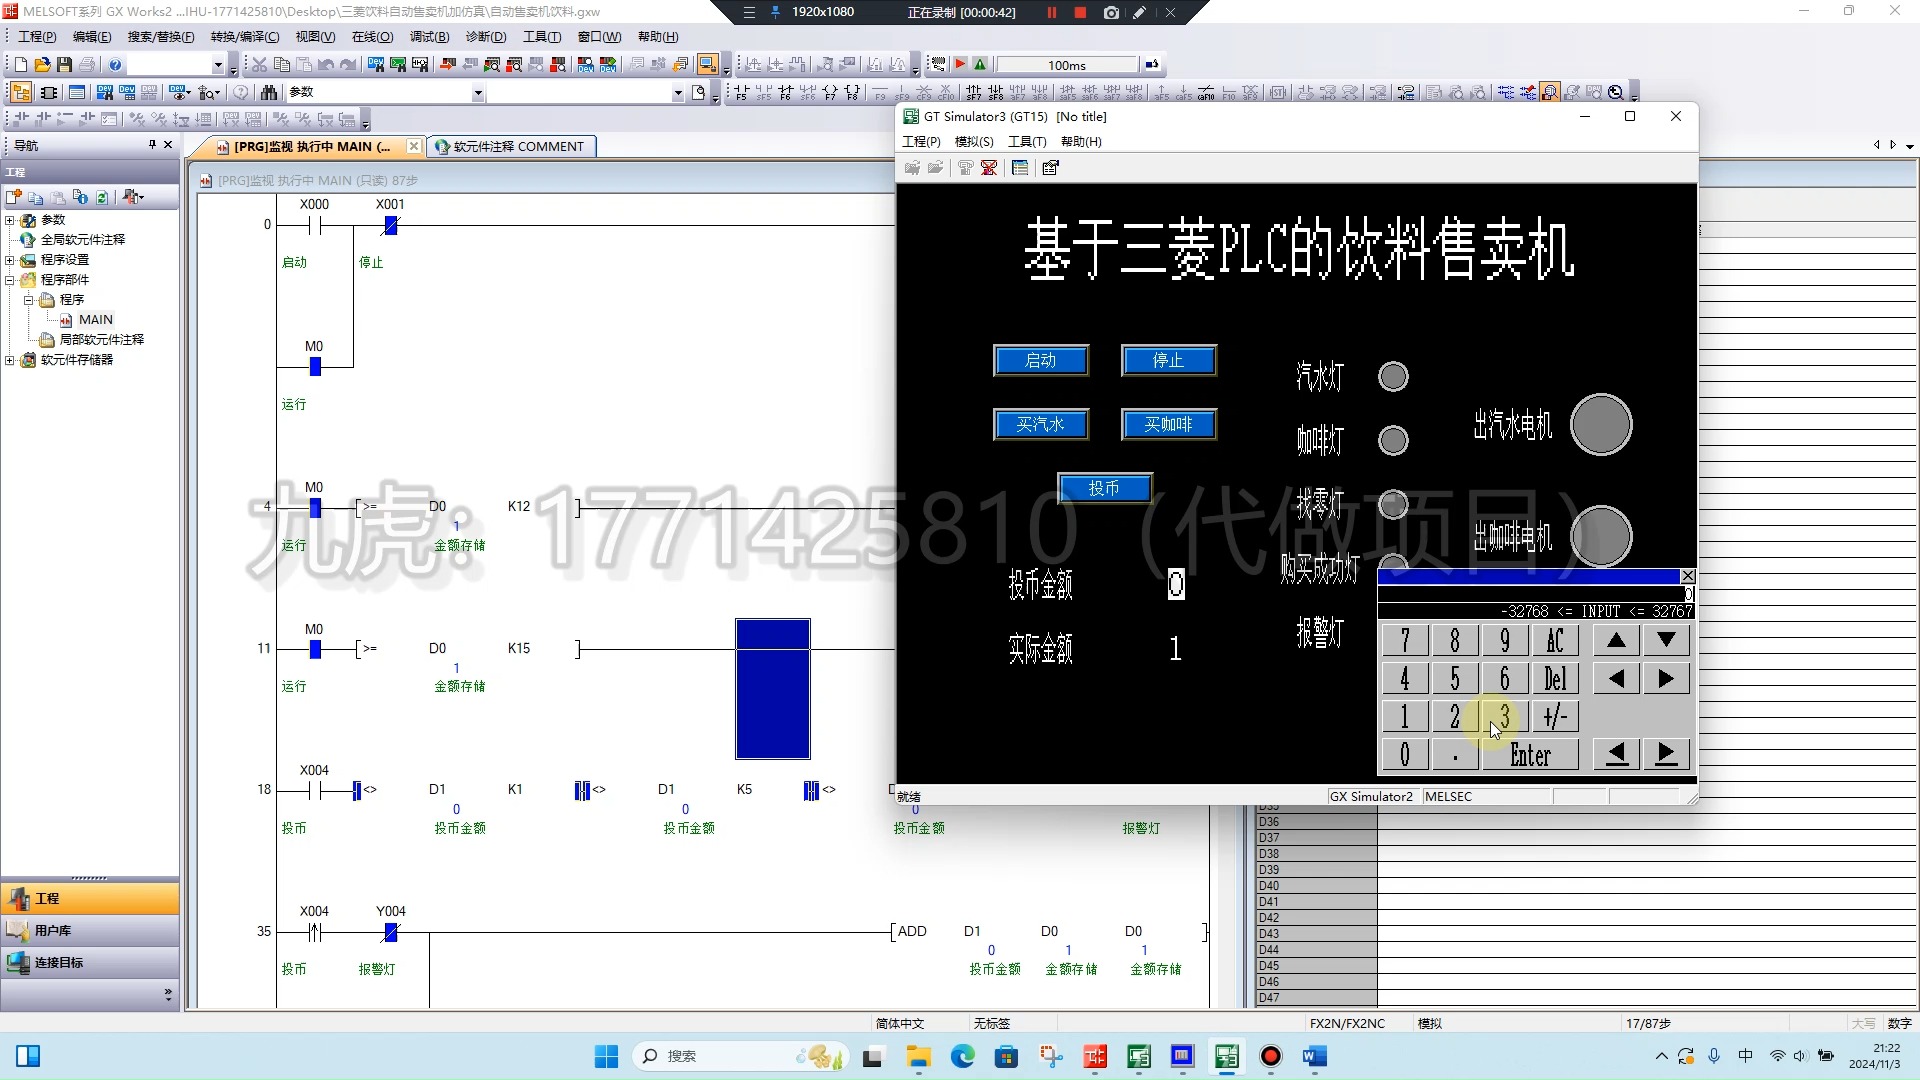Click the Open project folder icon
This screenshot has width=1920, height=1080.
42,65
